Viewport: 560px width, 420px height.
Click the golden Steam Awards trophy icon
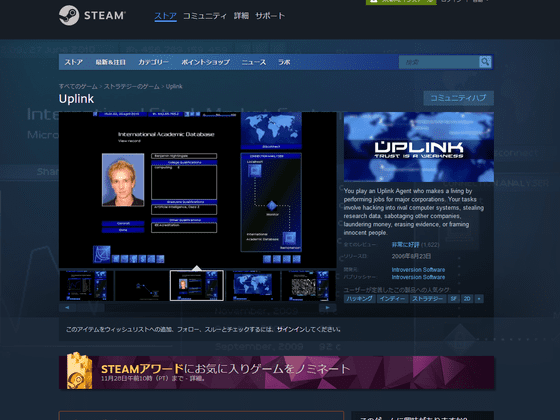coord(80,371)
